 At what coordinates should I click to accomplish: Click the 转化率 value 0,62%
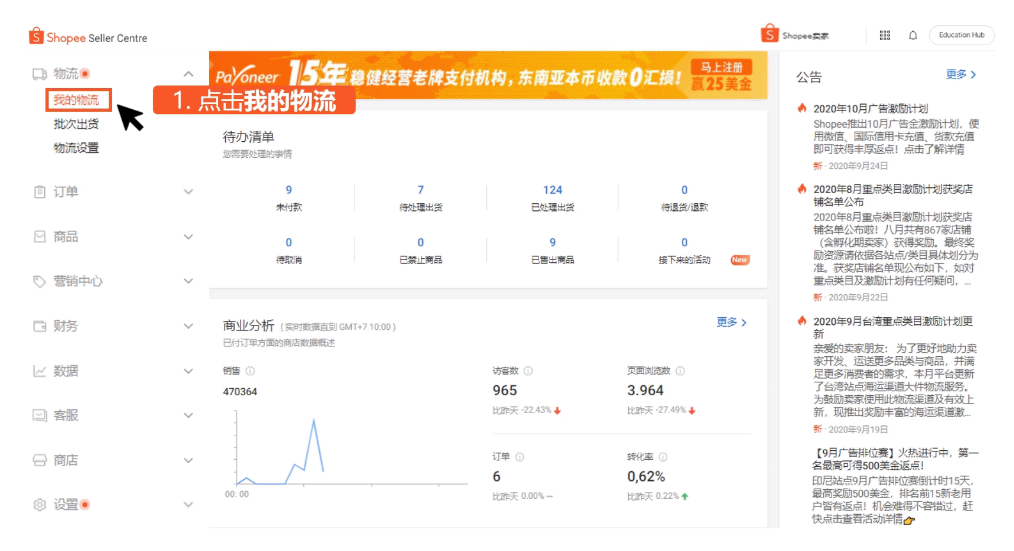coord(646,477)
